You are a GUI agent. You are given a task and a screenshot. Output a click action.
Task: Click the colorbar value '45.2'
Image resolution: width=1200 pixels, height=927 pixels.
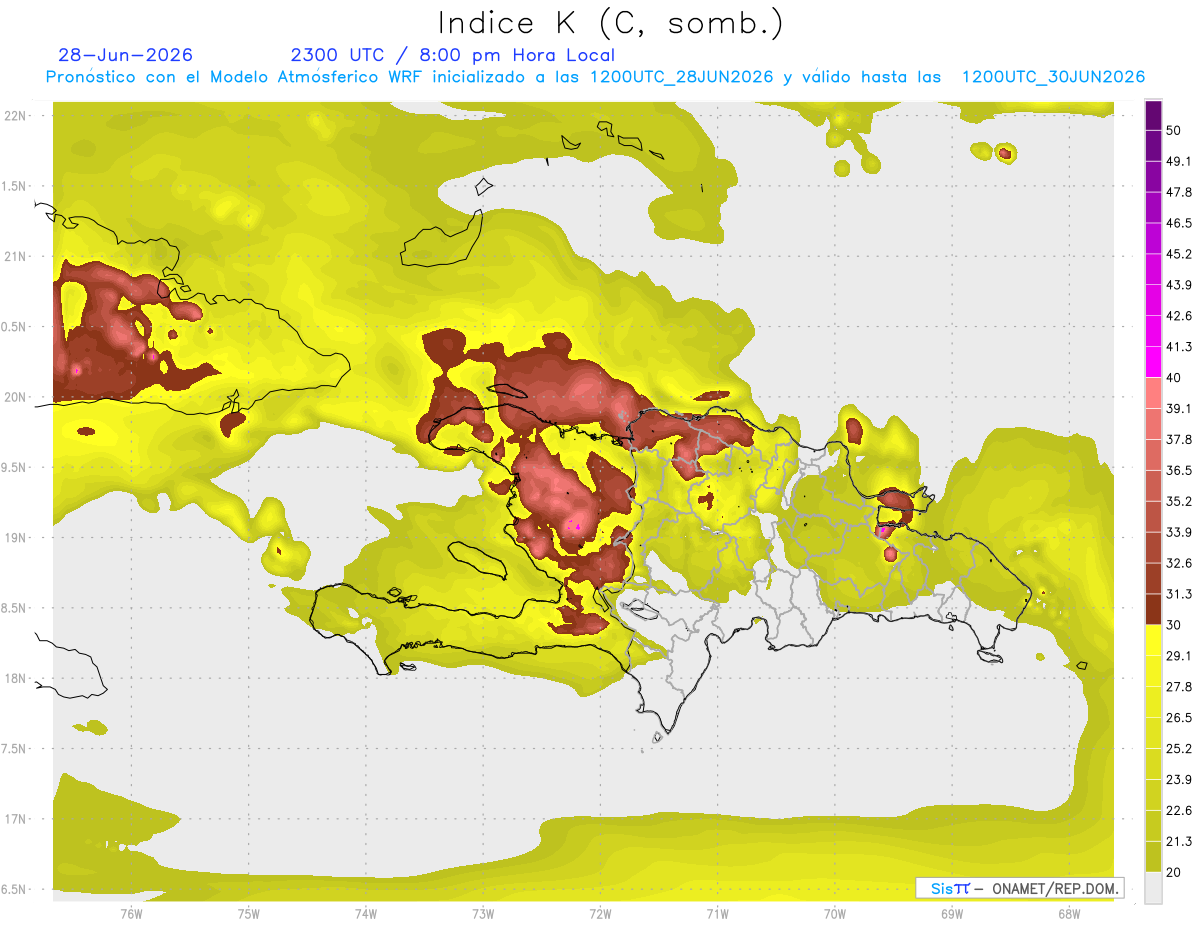1179,254
